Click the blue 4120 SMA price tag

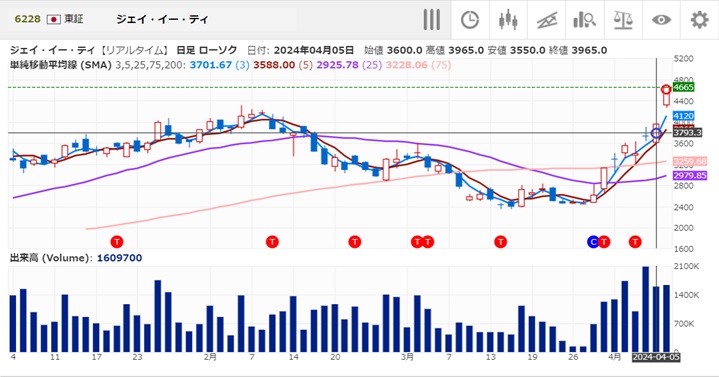point(683,116)
